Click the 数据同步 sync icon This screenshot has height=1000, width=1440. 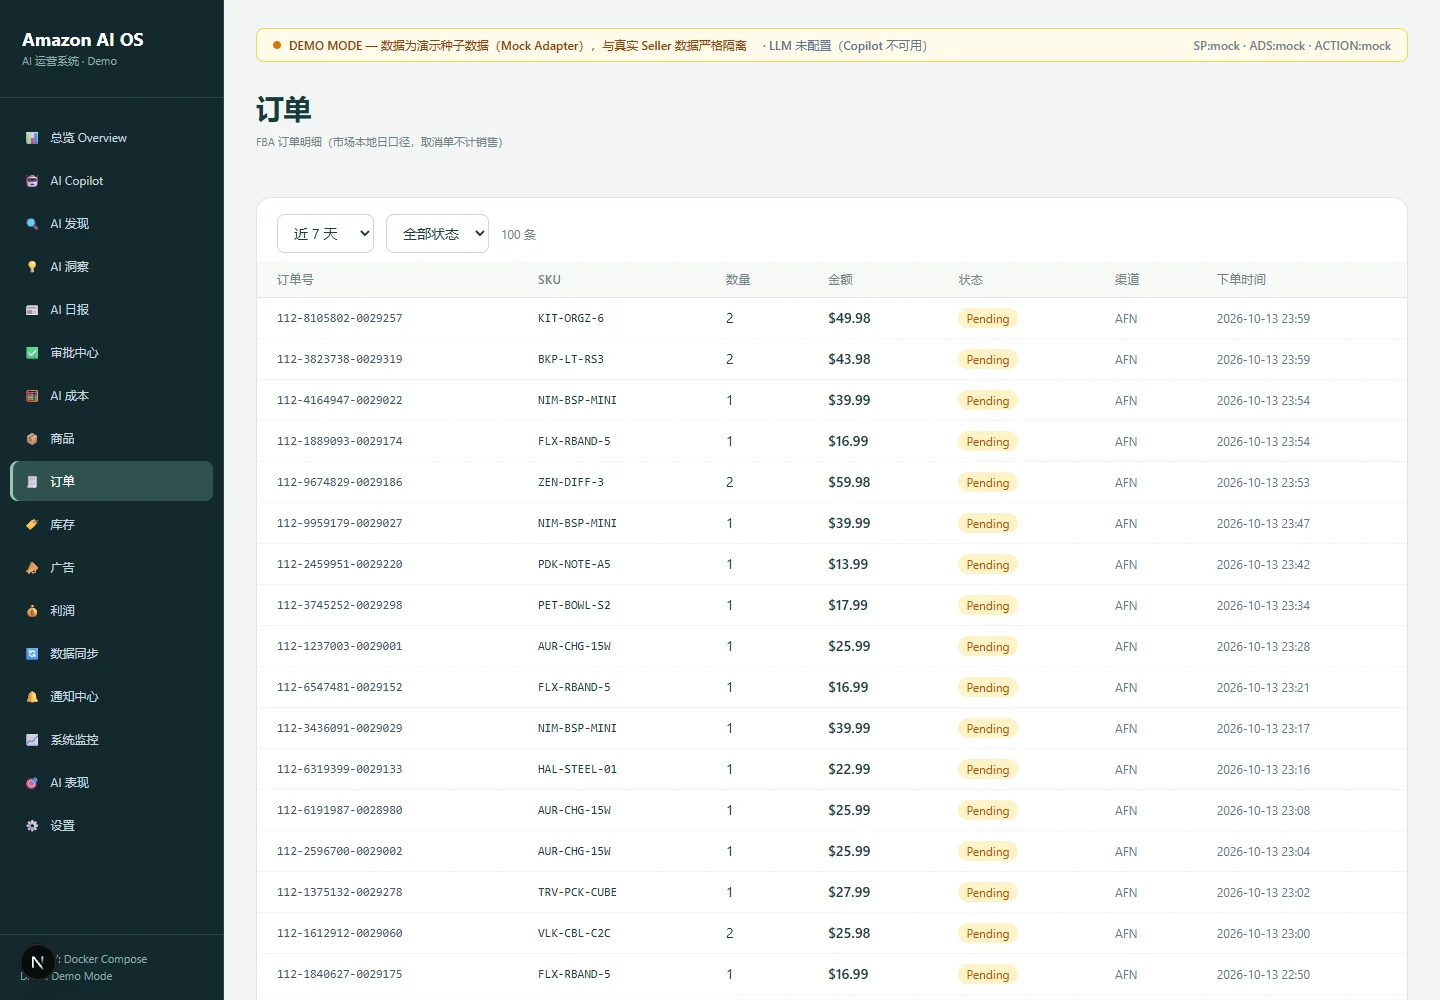pos(32,654)
